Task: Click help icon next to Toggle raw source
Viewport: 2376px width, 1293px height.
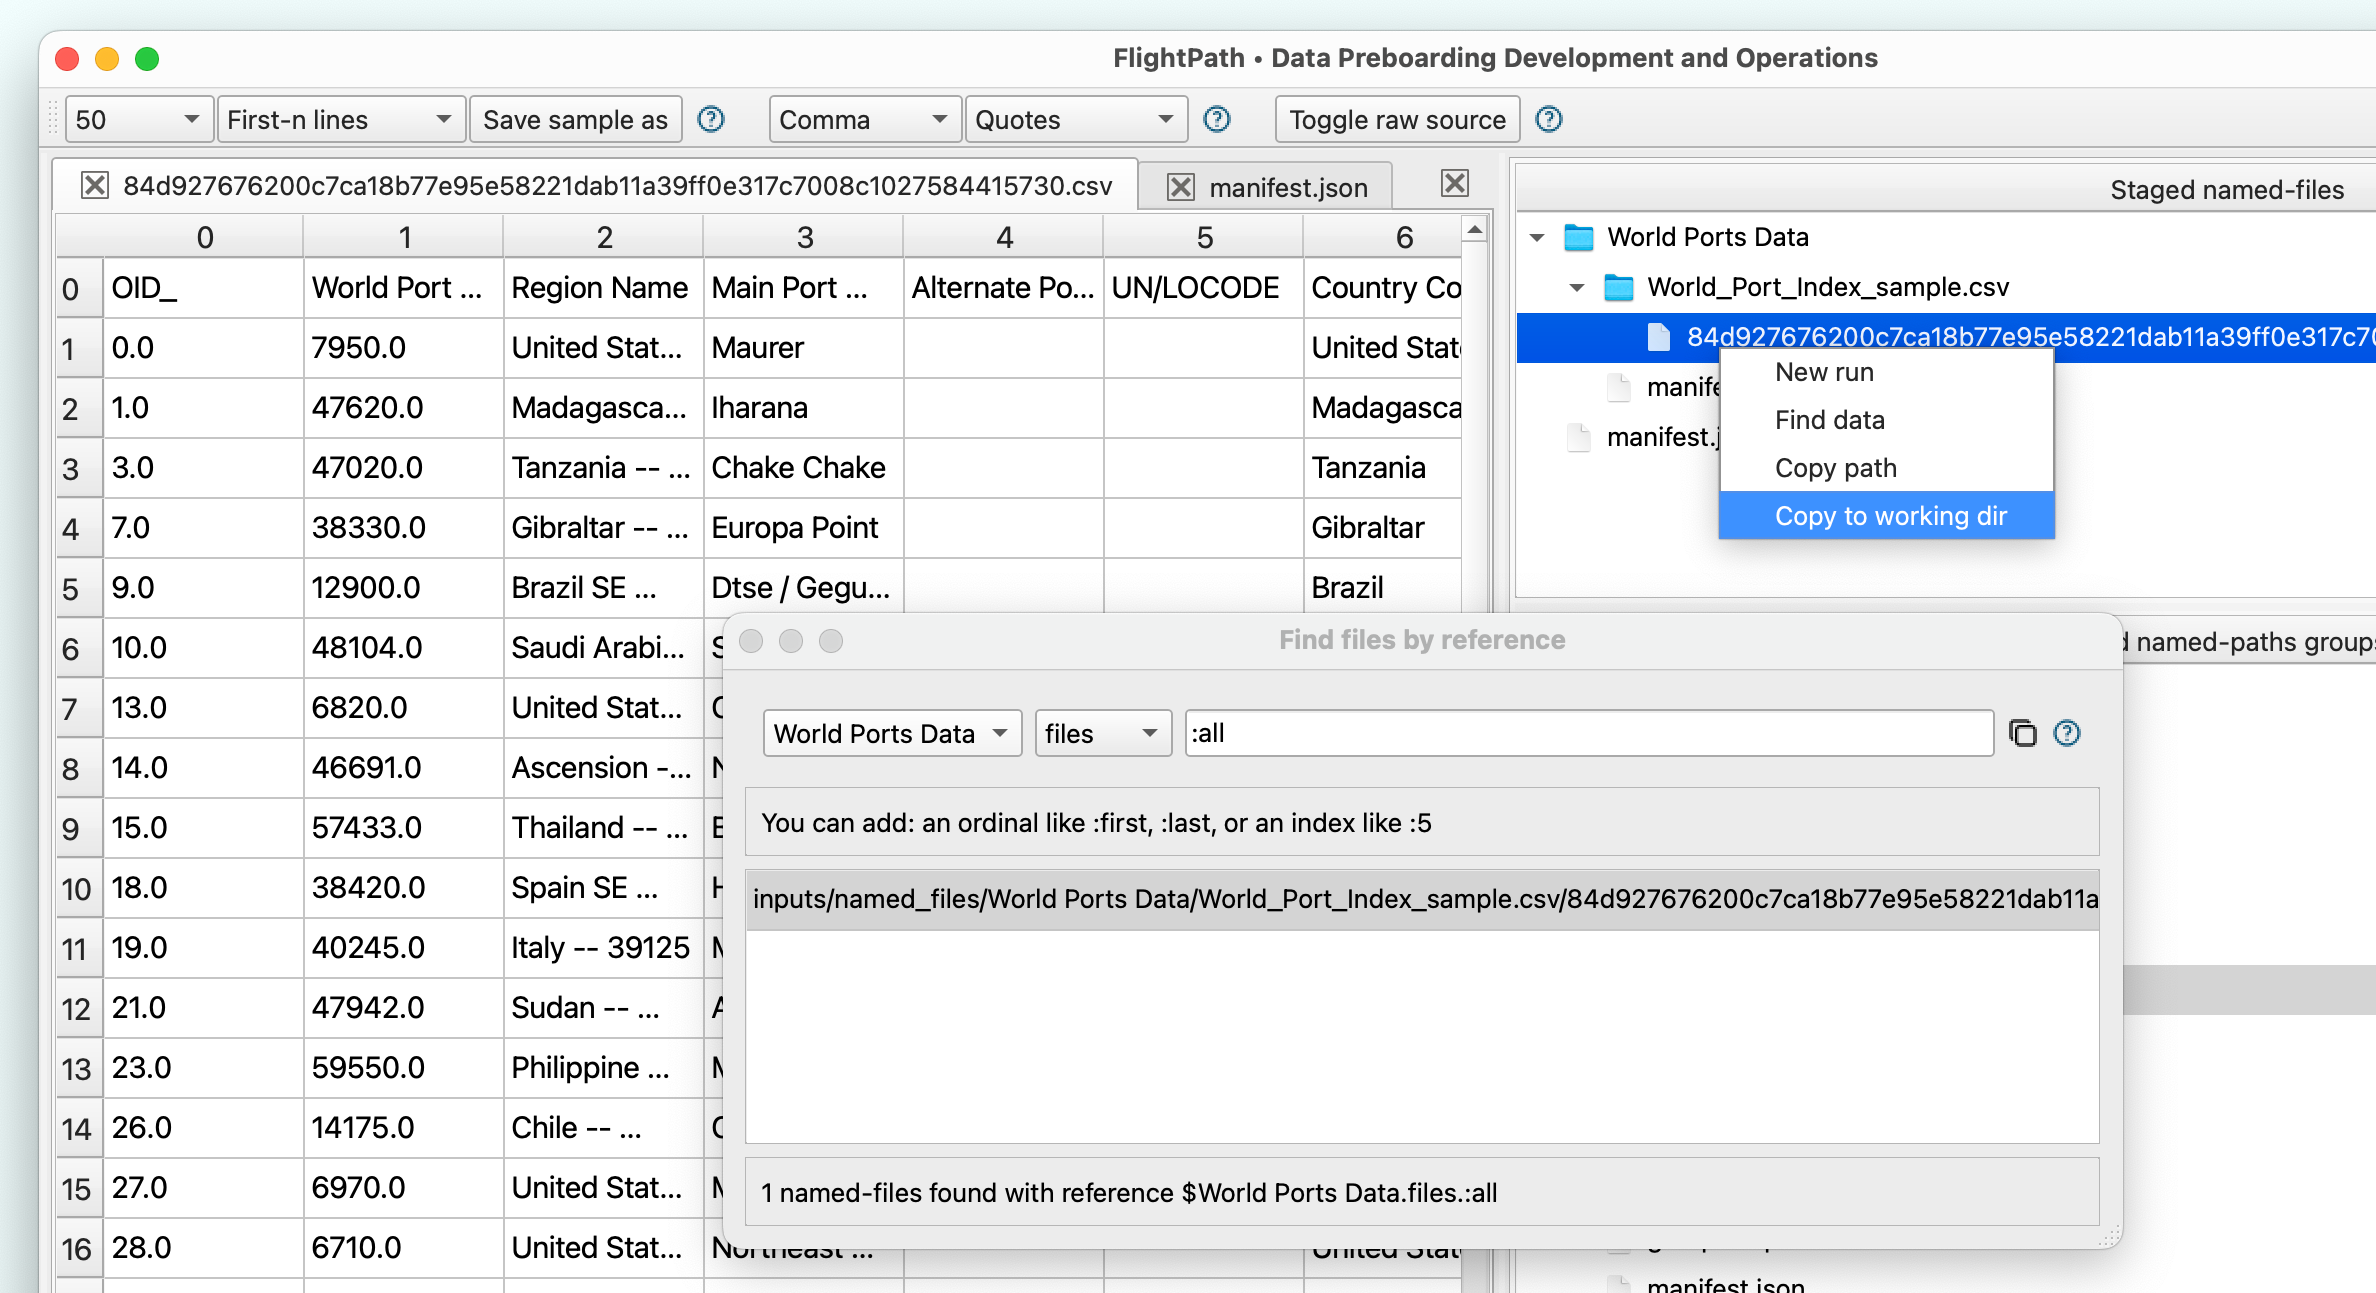Action: point(1549,120)
